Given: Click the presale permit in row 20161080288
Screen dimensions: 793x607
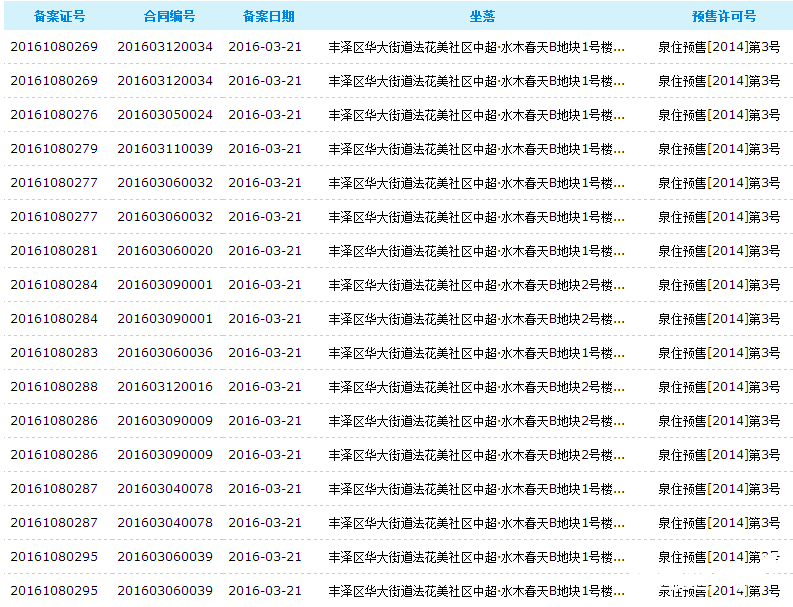Looking at the screenshot, I should coord(719,387).
